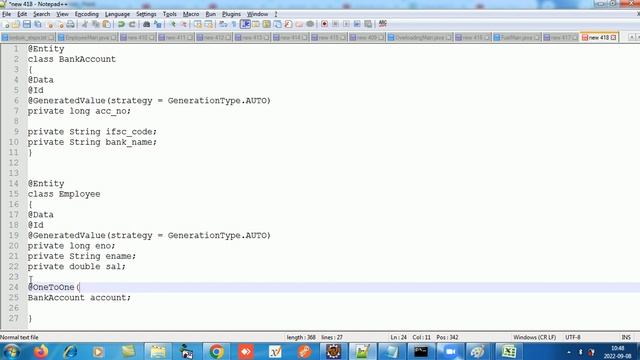The image size is (640, 360).
Task: Open the Edit menu
Action: pyautogui.click(x=22, y=14)
